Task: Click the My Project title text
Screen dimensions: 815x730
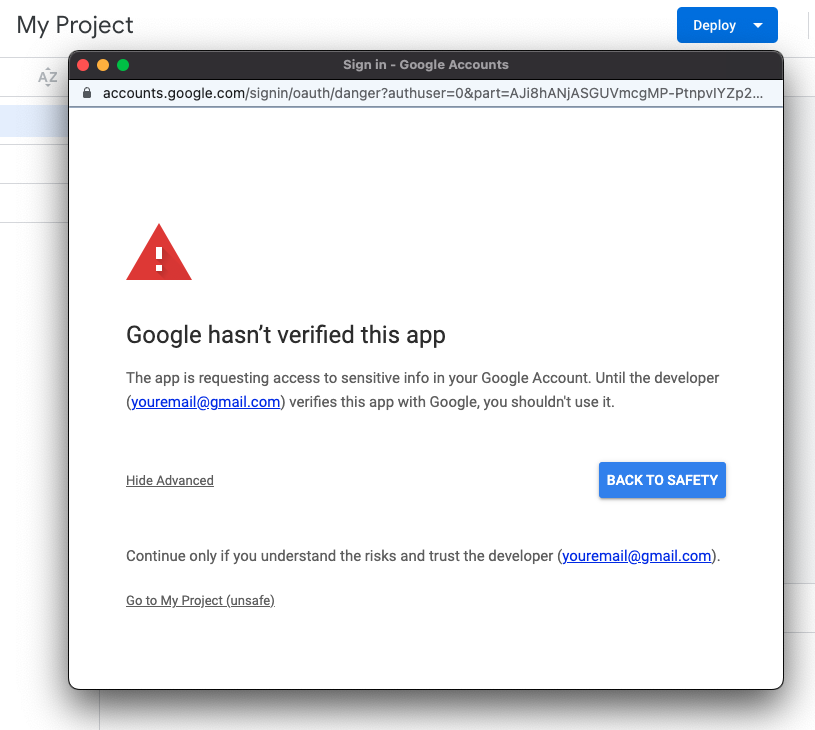Action: pyautogui.click(x=75, y=26)
